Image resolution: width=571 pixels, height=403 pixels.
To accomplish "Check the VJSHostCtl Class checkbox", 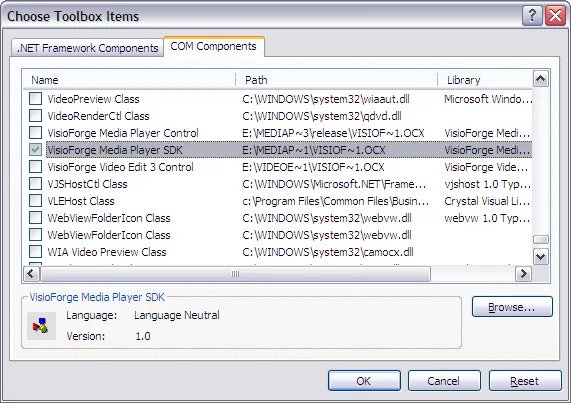I will (35, 183).
